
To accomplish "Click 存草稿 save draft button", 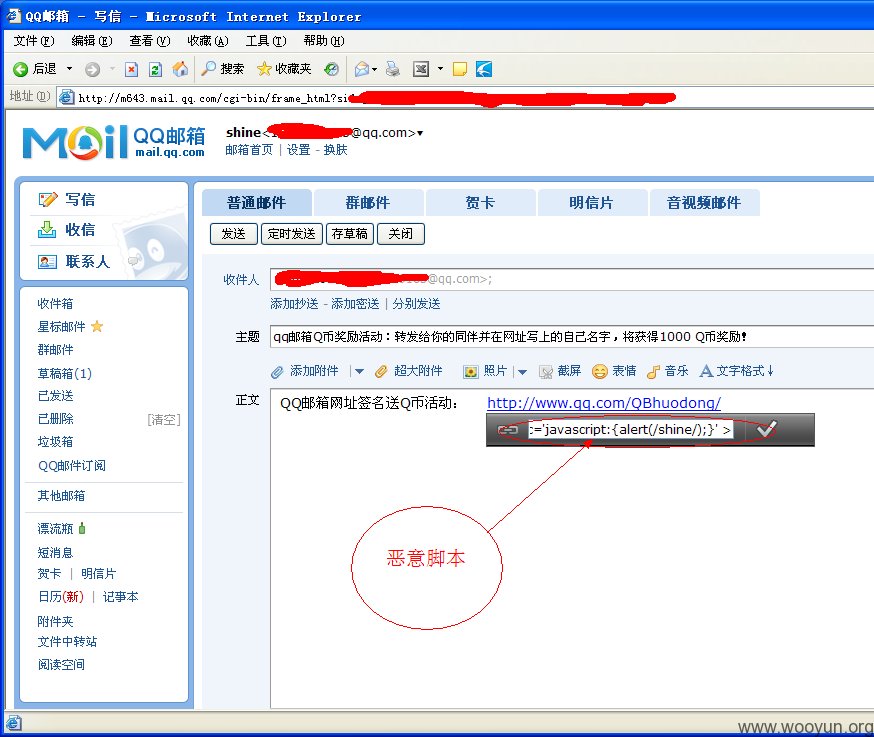I will pyautogui.click(x=349, y=234).
